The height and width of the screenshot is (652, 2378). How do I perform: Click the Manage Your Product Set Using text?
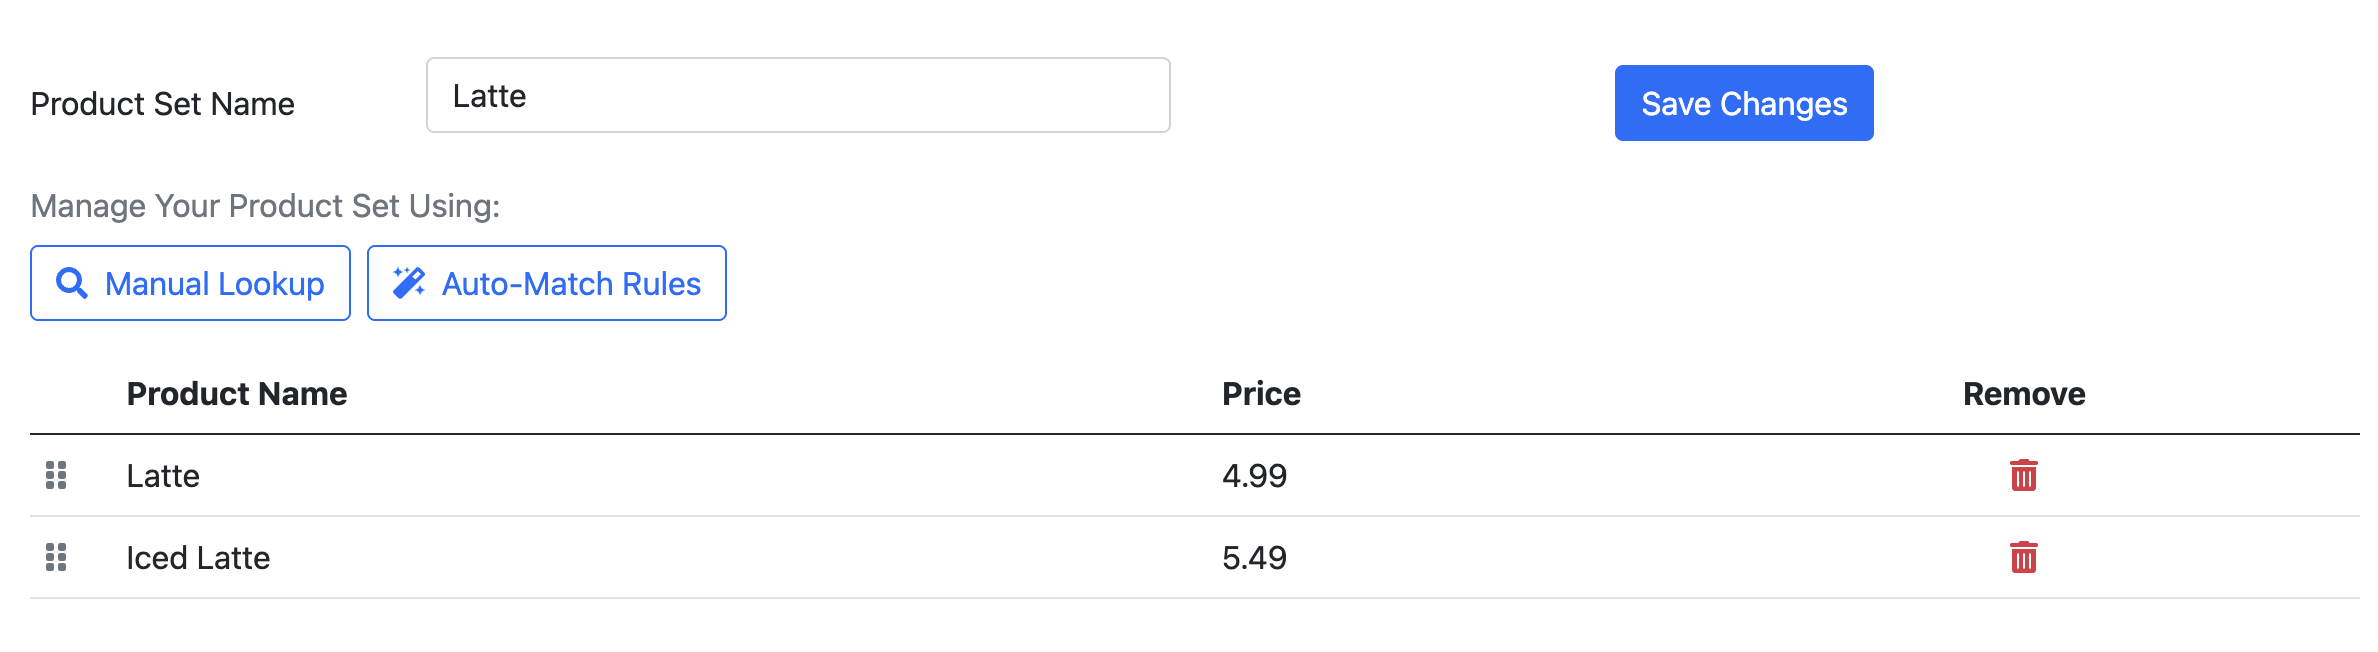pyautogui.click(x=265, y=206)
